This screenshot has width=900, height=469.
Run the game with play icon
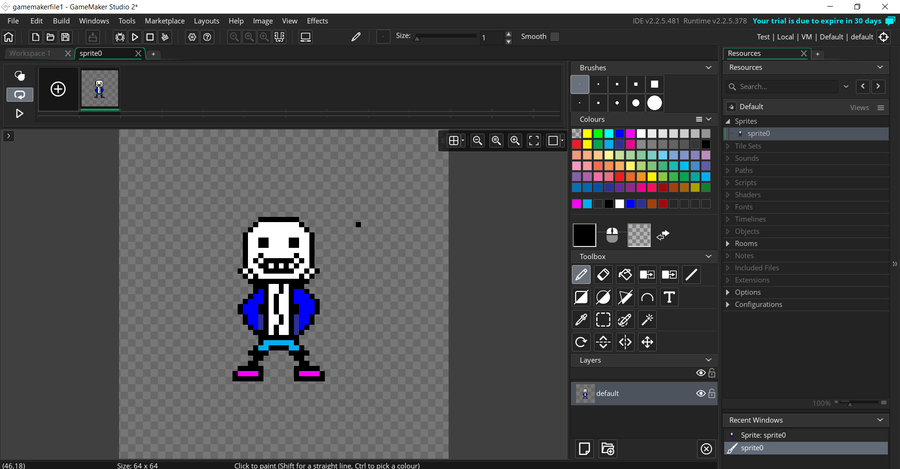click(x=135, y=37)
